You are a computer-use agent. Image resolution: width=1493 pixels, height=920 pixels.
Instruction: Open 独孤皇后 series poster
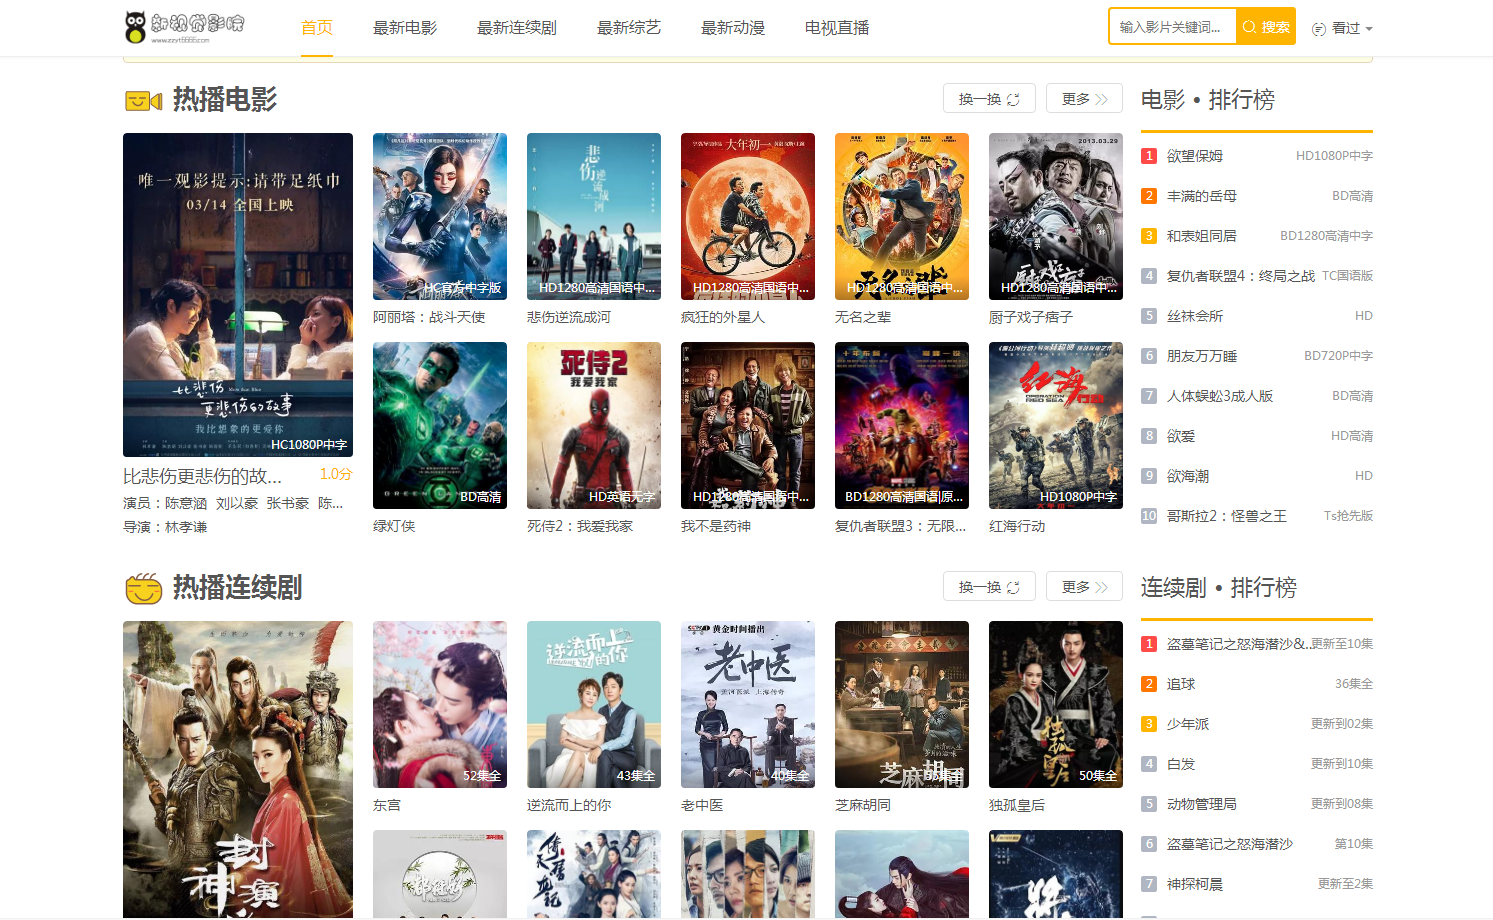click(1056, 704)
